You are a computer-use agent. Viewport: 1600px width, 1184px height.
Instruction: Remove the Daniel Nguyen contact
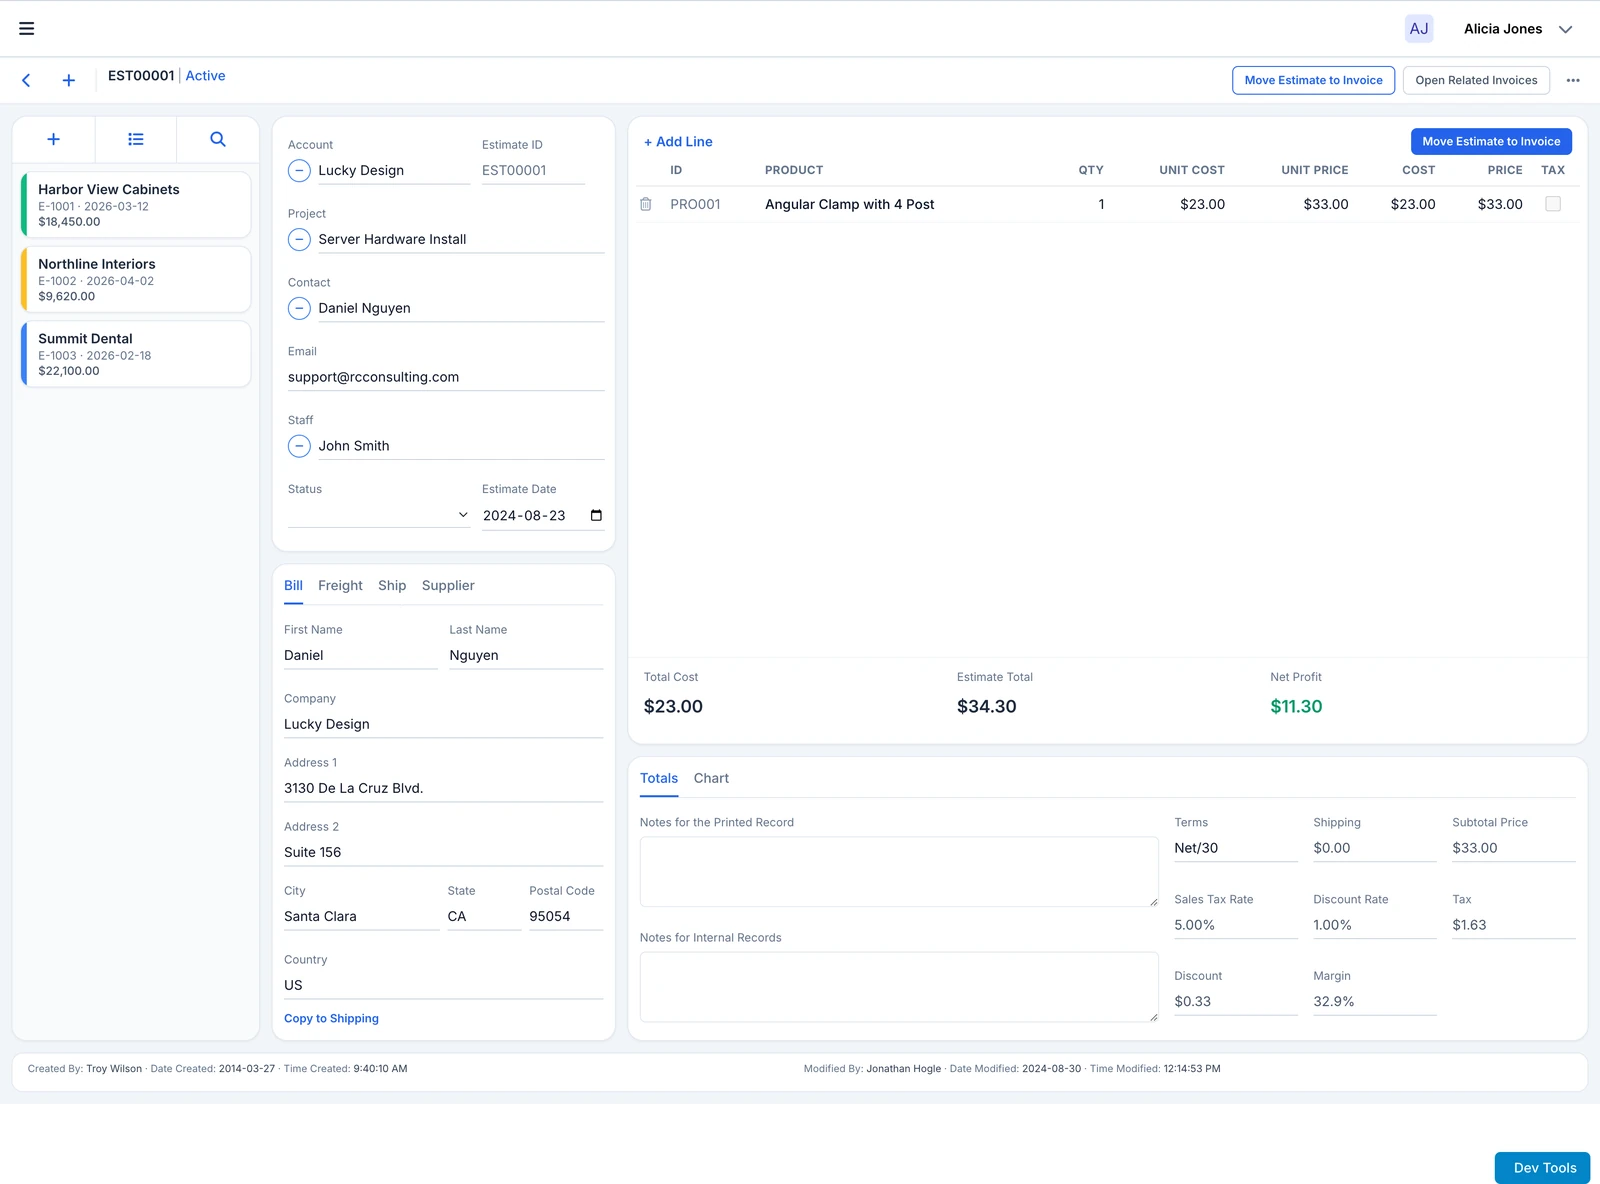click(x=299, y=309)
